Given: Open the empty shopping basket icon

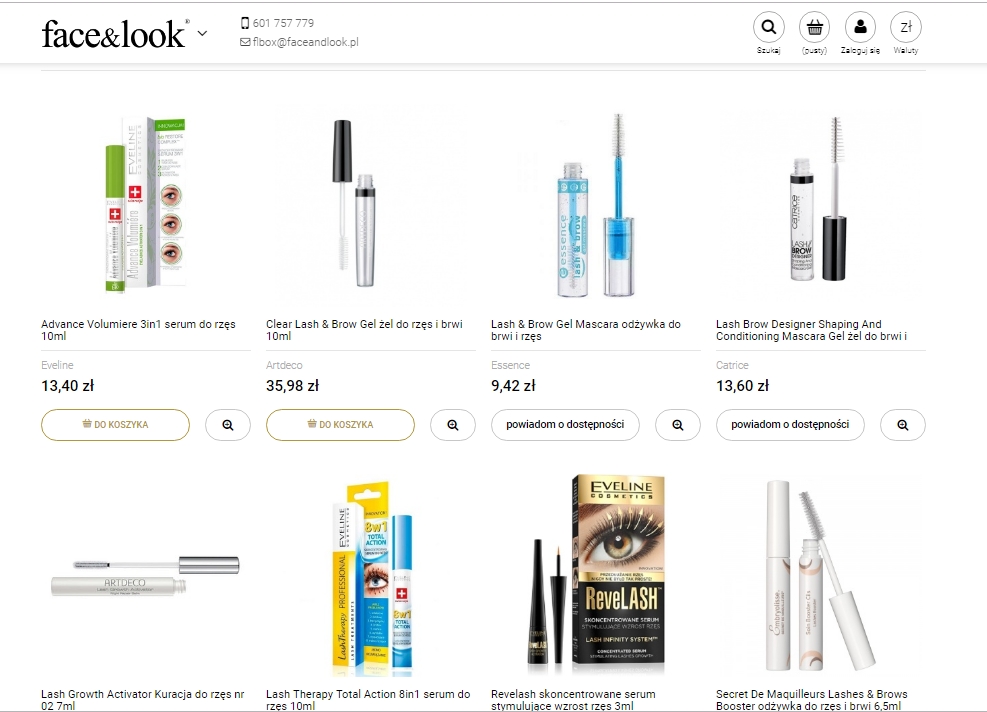Looking at the screenshot, I should (x=815, y=28).
